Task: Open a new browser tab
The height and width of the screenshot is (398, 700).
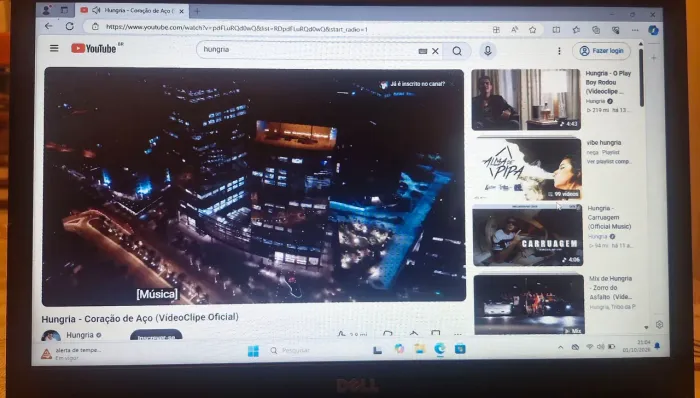Action: click(197, 11)
